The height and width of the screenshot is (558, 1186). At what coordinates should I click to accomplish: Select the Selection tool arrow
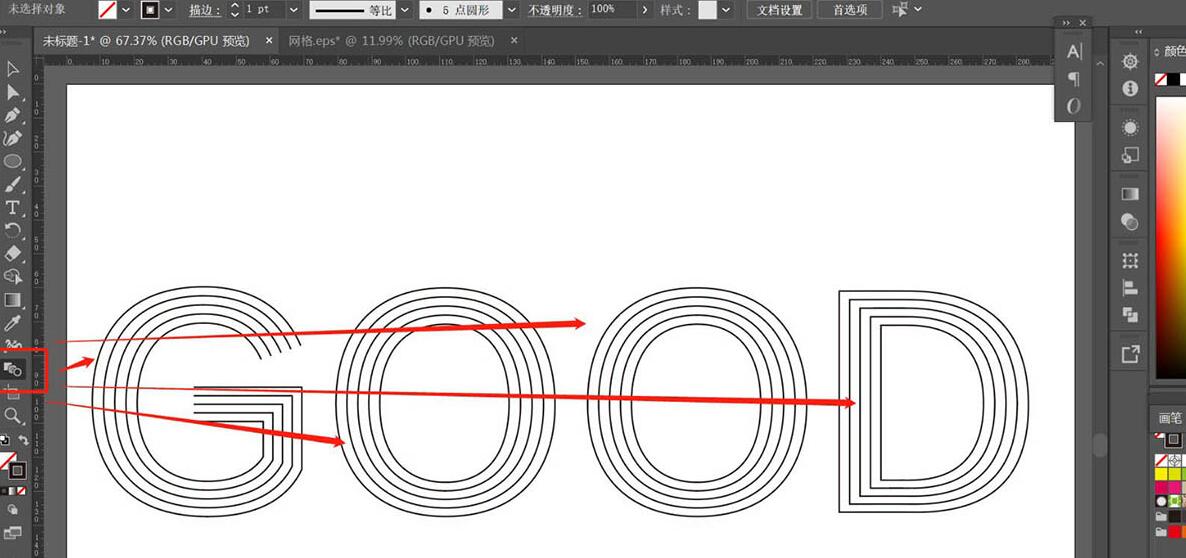13,70
